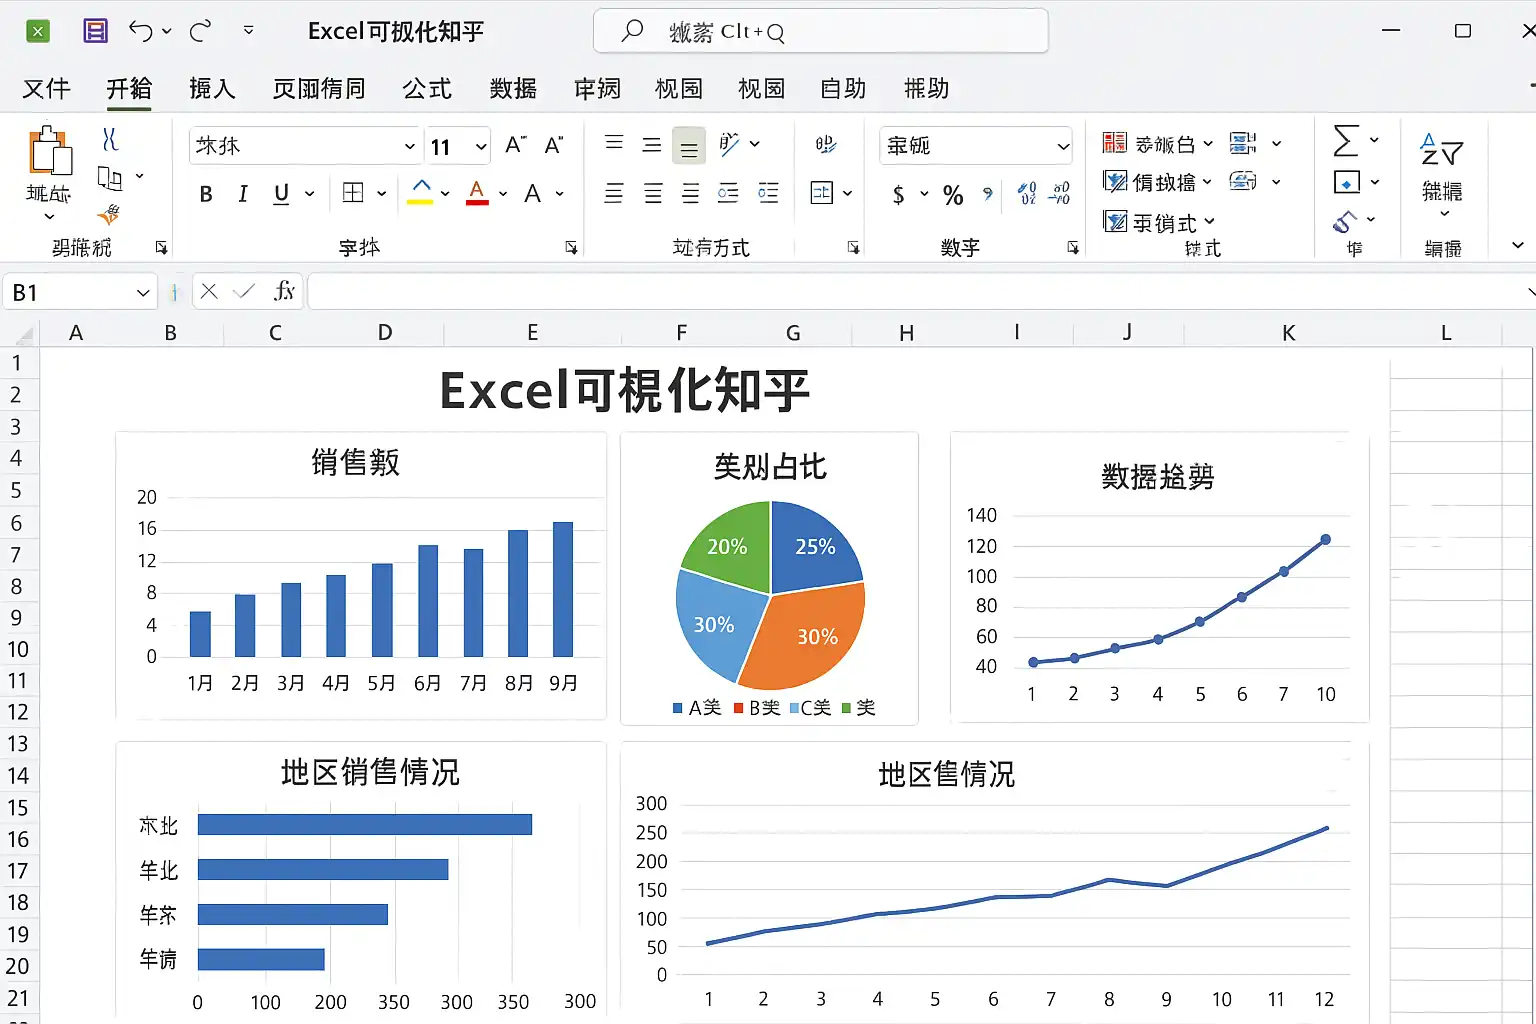The width and height of the screenshot is (1536, 1024).
Task: Open the 公式 ribbon tab
Action: [x=427, y=89]
